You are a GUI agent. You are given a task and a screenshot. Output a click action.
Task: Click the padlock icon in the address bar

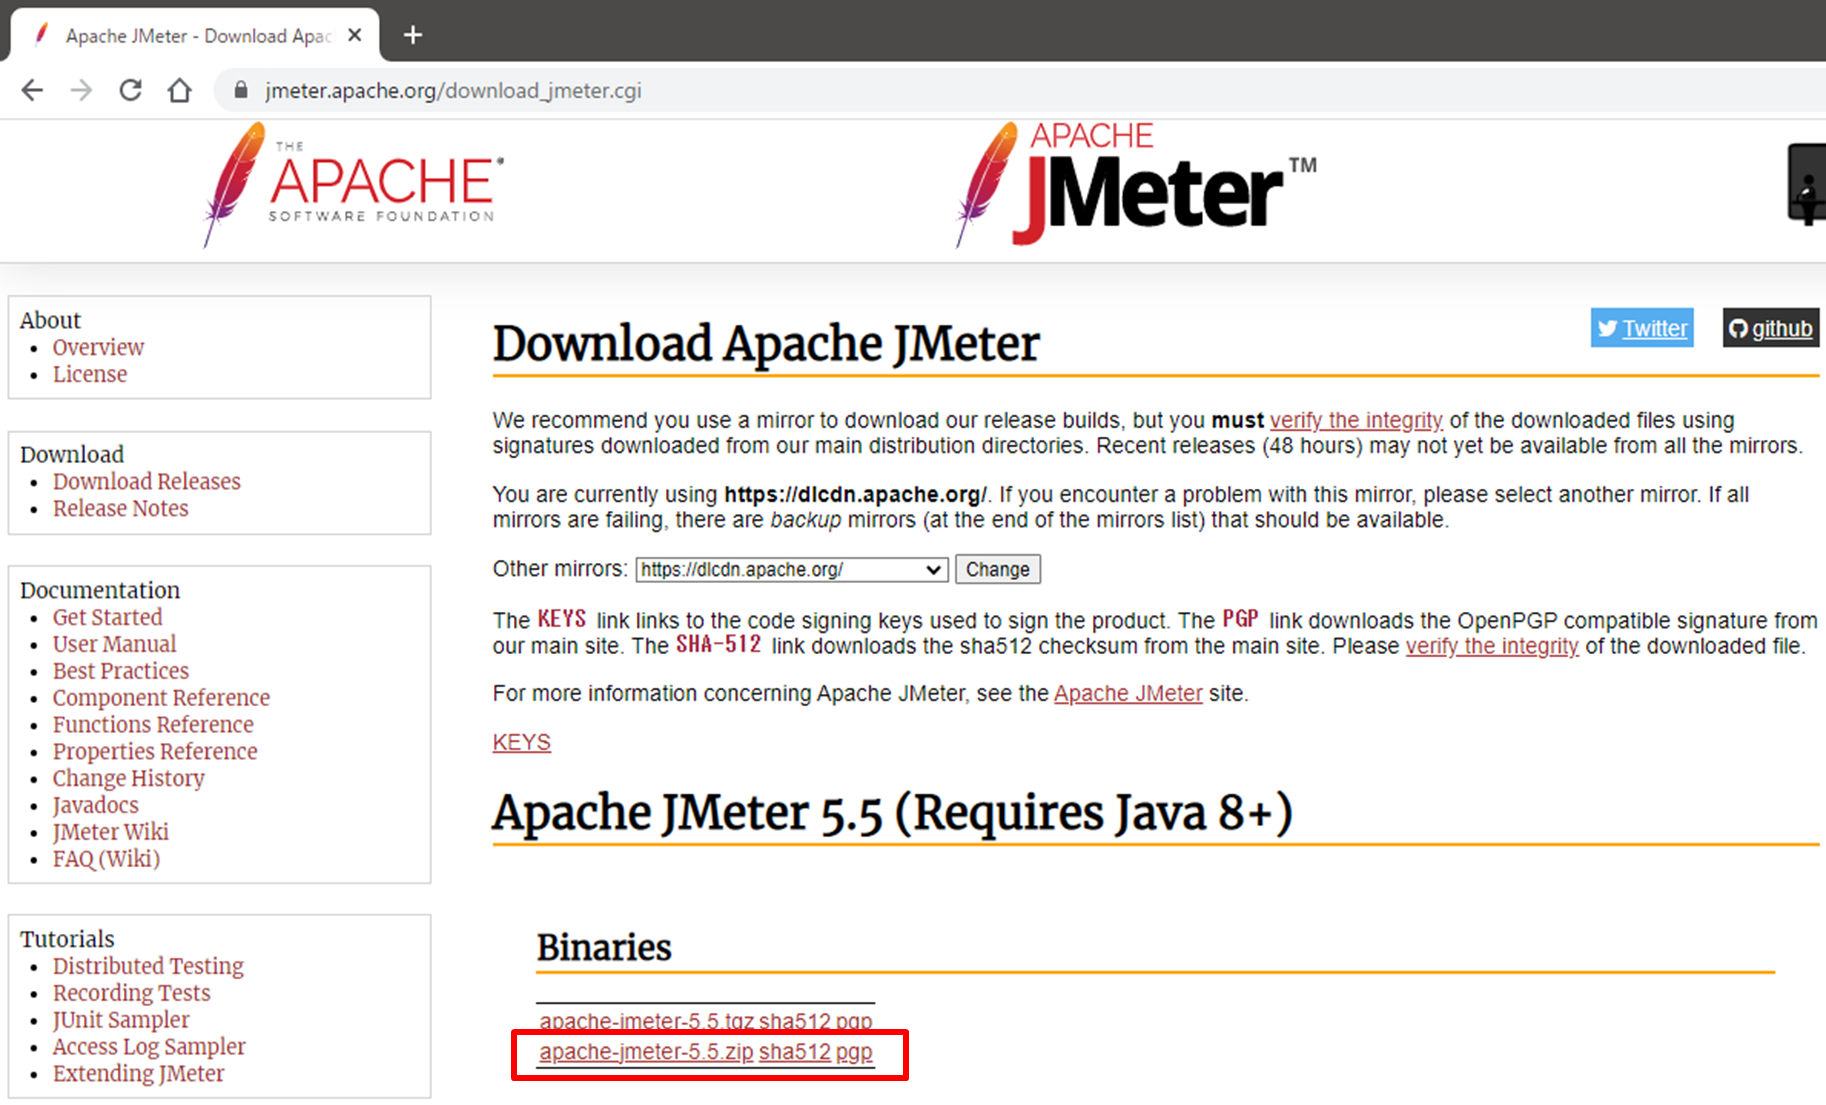tap(240, 90)
